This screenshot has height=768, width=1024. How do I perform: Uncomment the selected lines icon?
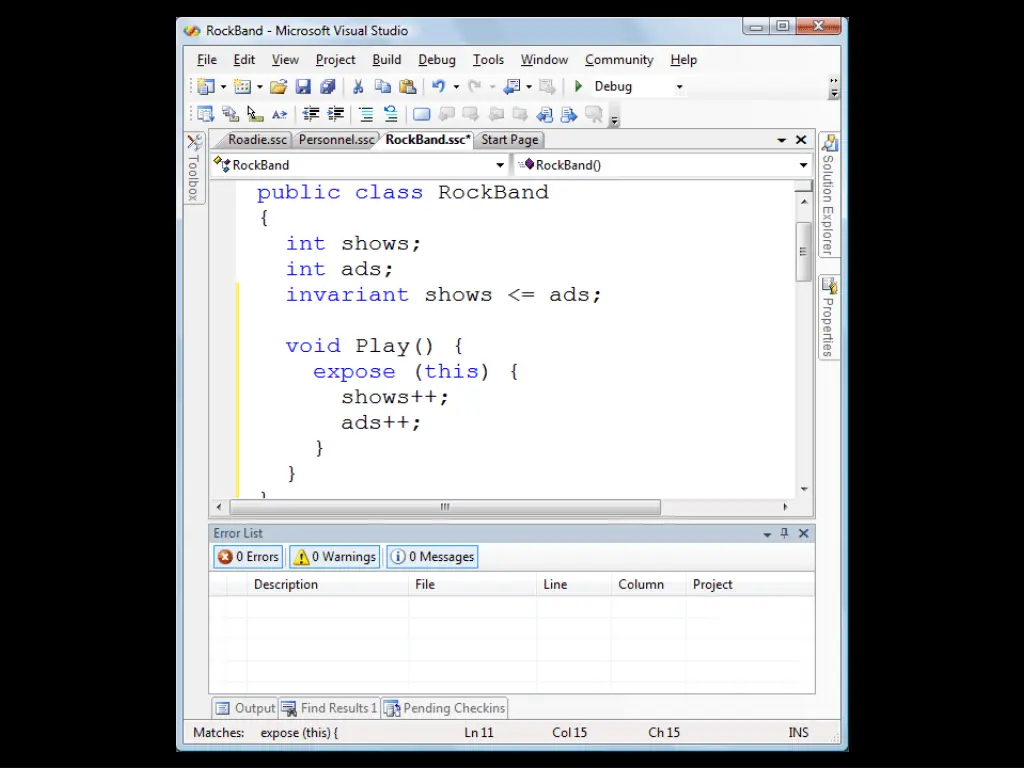point(391,114)
